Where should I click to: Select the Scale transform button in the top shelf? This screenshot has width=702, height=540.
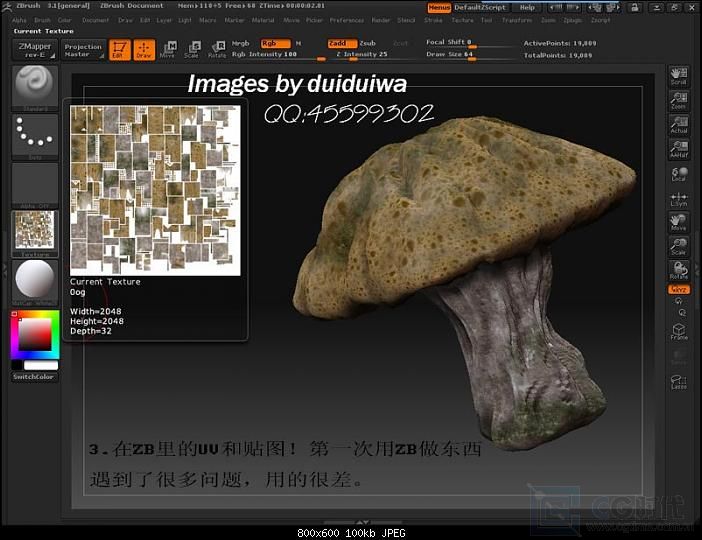[x=192, y=50]
